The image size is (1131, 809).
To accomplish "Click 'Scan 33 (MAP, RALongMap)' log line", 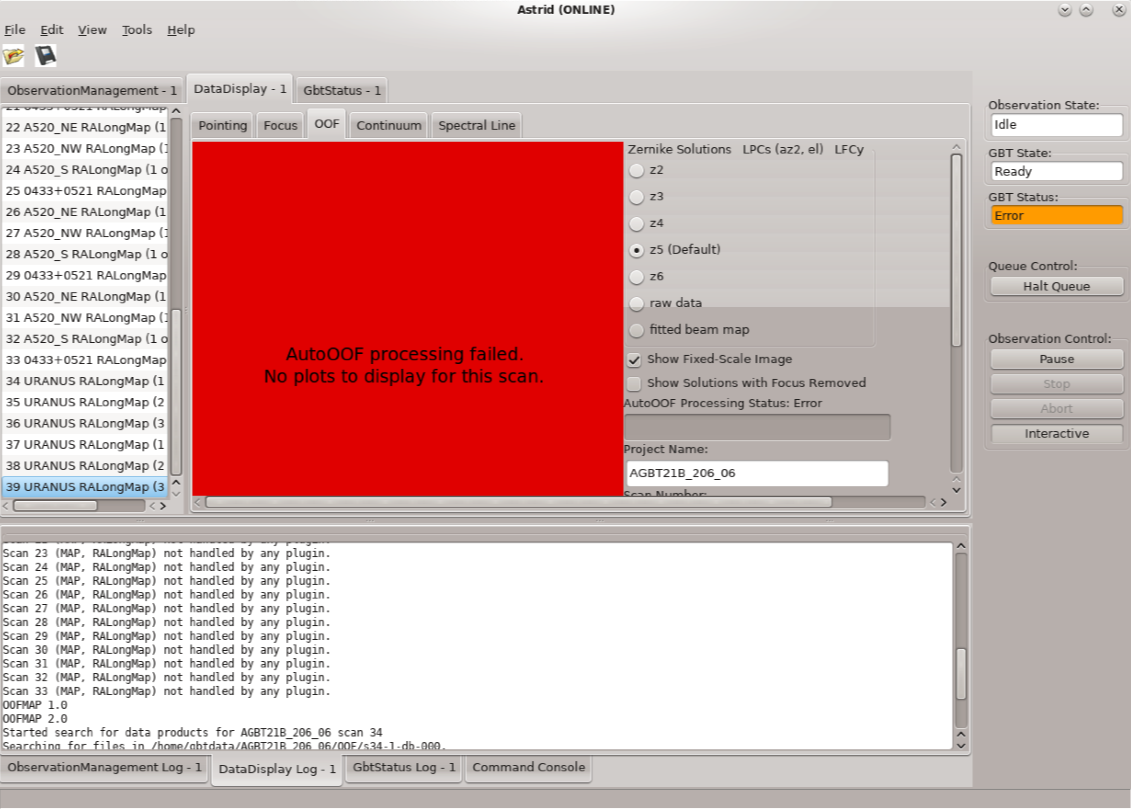I will (x=166, y=691).
